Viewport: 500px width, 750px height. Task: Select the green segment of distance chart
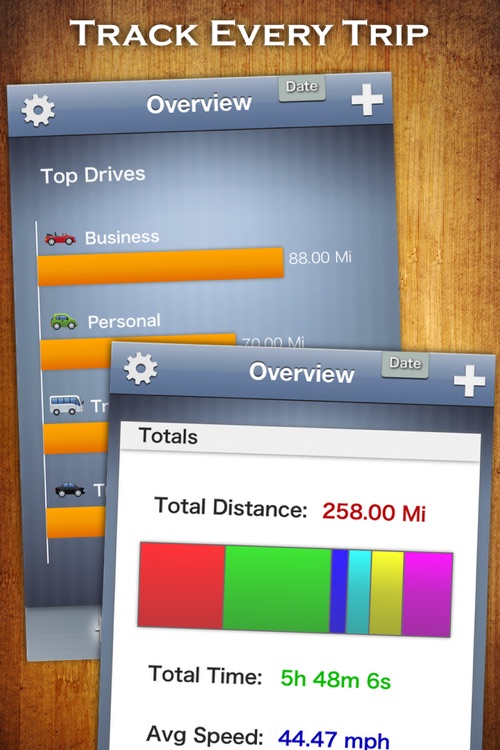[277, 589]
